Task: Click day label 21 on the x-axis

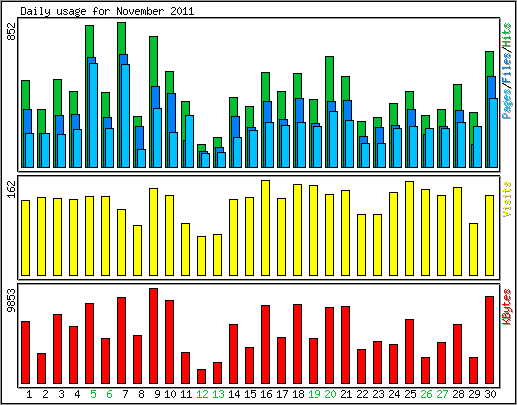Action: 346,394
